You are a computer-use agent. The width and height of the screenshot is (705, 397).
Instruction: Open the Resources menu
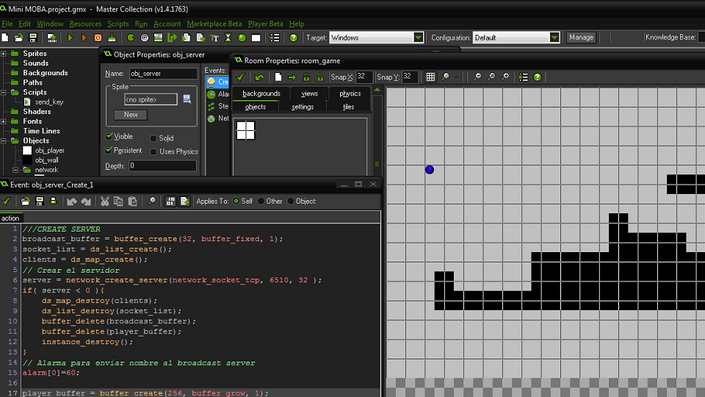pyautogui.click(x=85, y=24)
